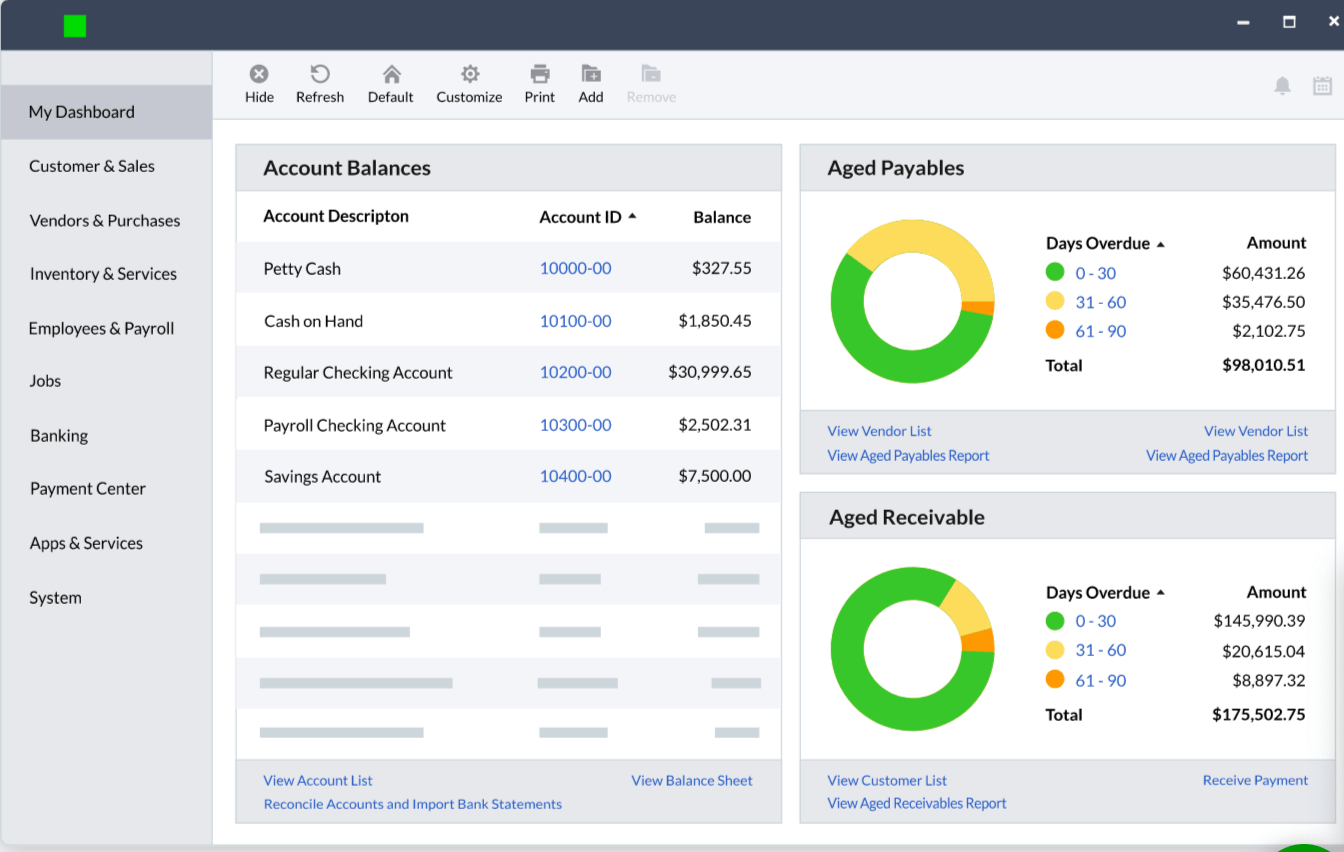Open notifications bell icon
The height and width of the screenshot is (852, 1344).
click(x=1282, y=86)
